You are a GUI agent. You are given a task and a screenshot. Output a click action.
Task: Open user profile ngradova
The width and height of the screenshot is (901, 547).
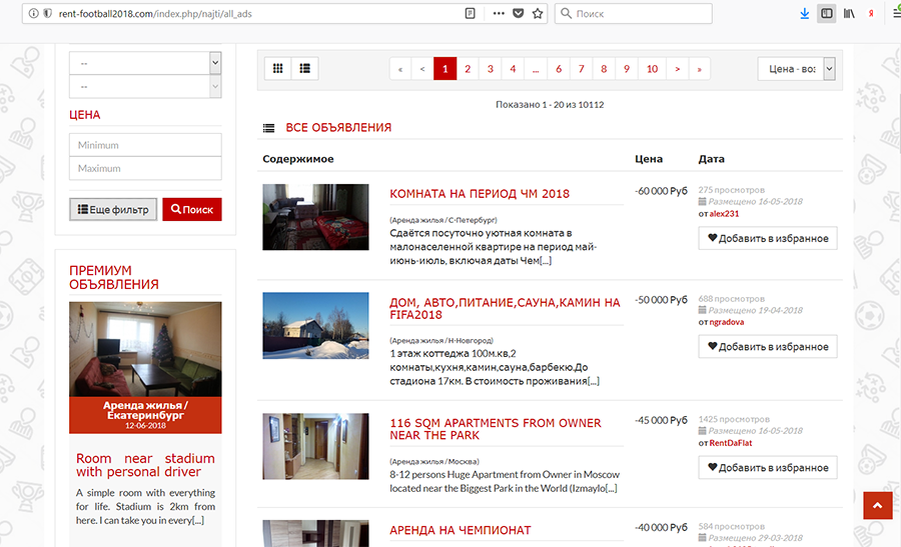[726, 322]
